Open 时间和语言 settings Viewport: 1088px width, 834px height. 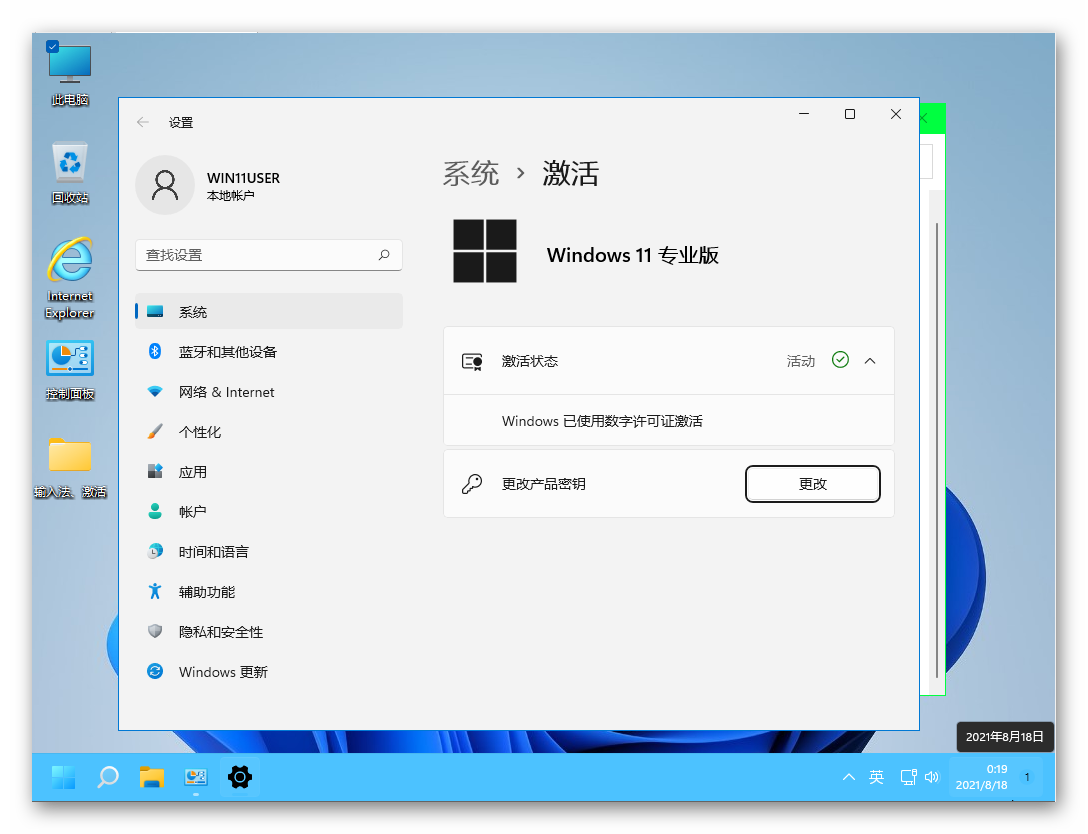(269, 552)
